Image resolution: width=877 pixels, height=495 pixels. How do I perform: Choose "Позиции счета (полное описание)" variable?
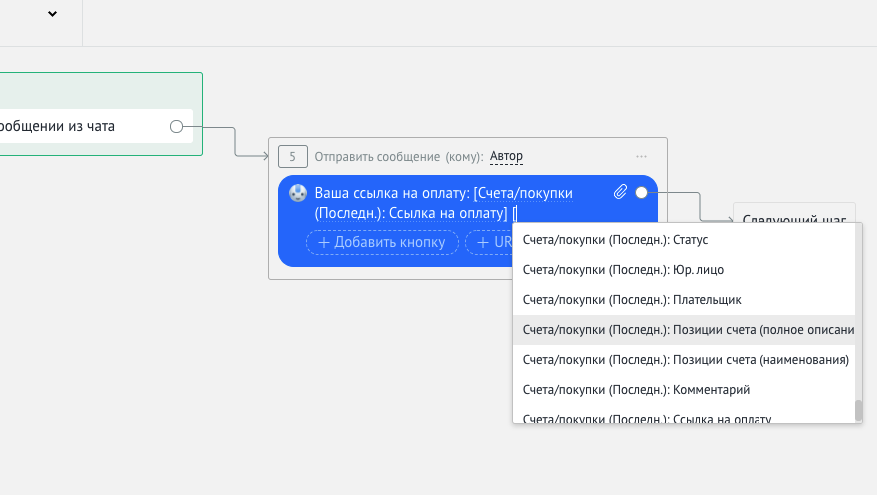pos(683,330)
